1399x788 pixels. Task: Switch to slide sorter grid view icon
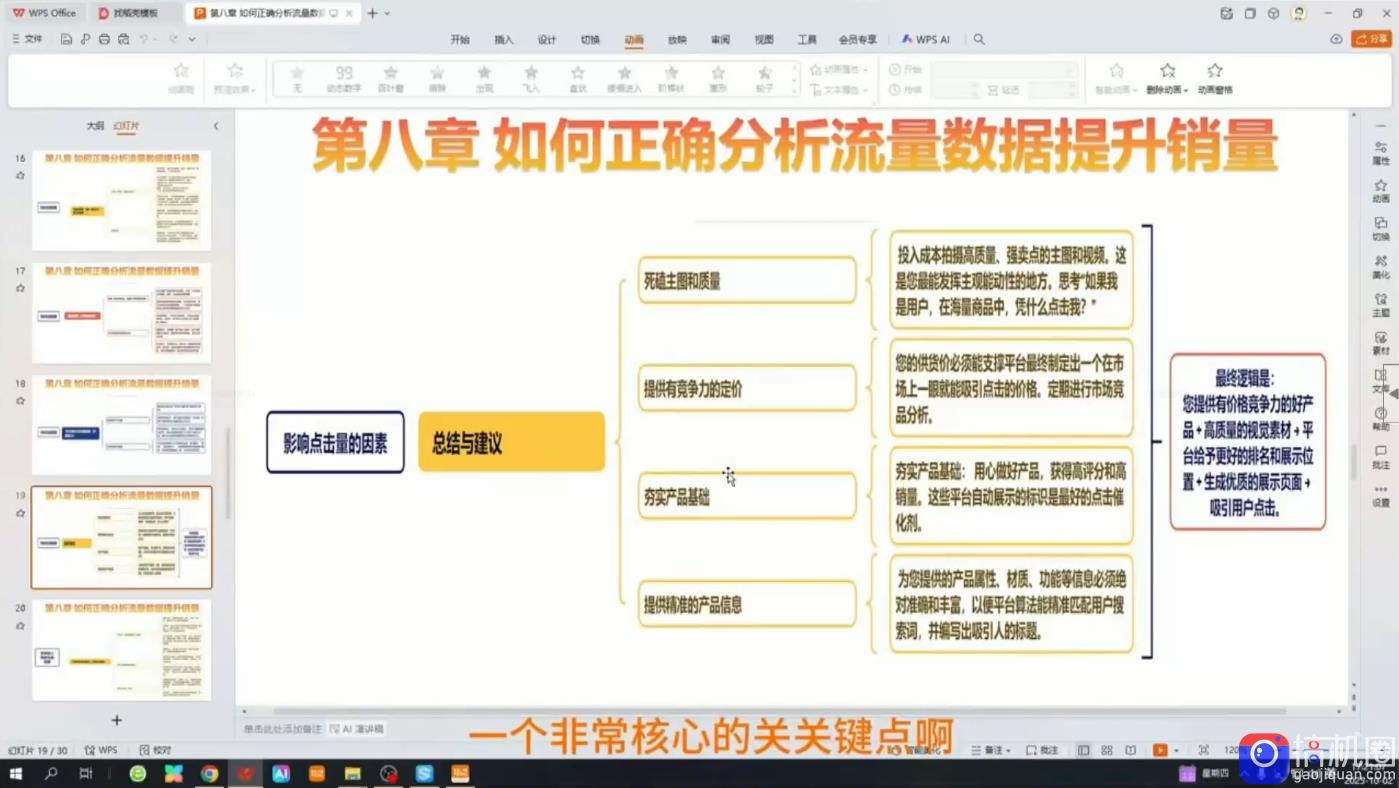click(1107, 749)
